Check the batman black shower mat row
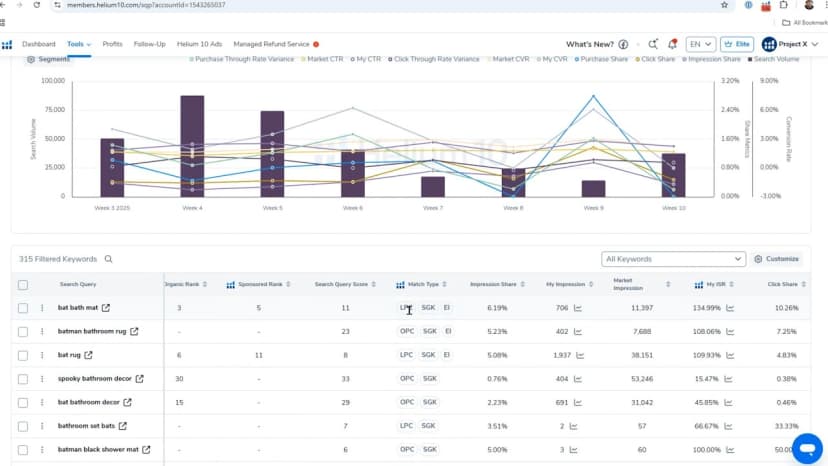This screenshot has width=828, height=466. (x=23, y=450)
